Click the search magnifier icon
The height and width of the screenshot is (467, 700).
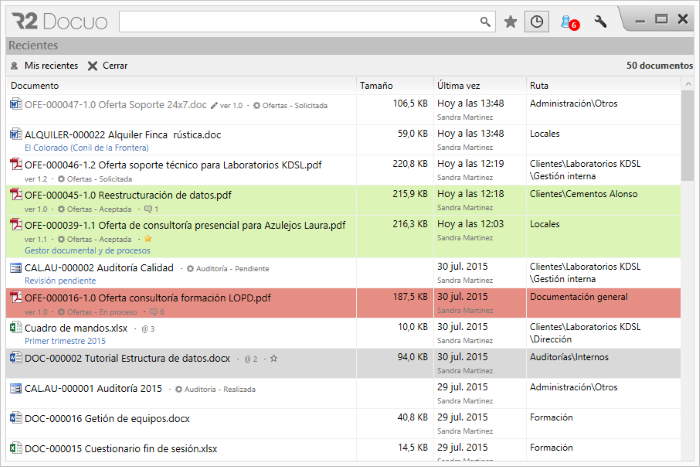485,22
